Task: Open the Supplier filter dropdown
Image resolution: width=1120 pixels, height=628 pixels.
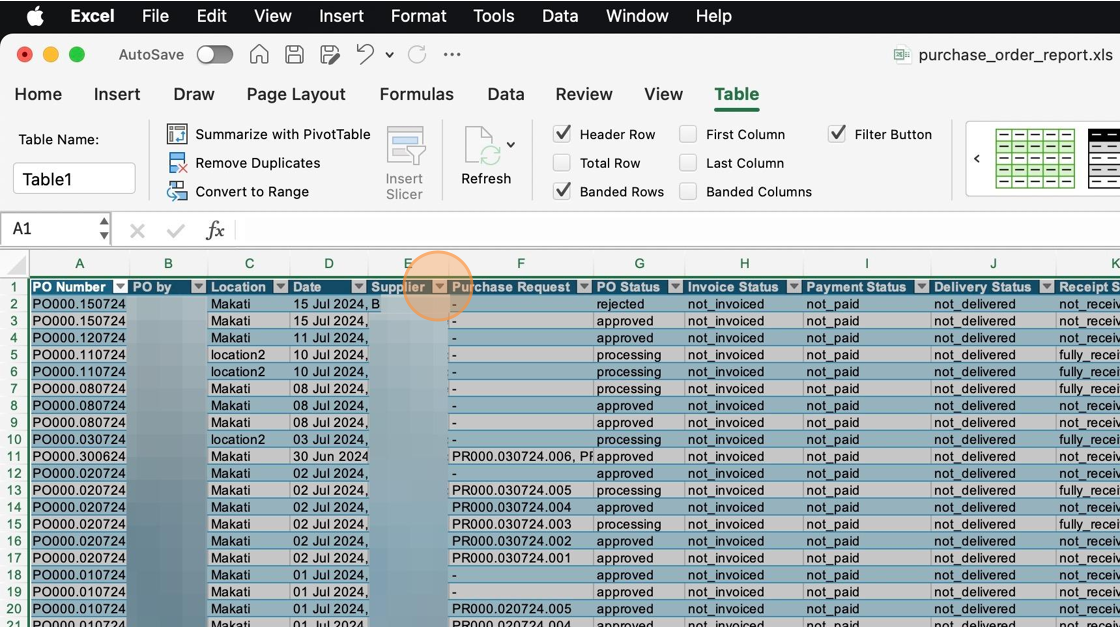Action: pyautogui.click(x=440, y=286)
